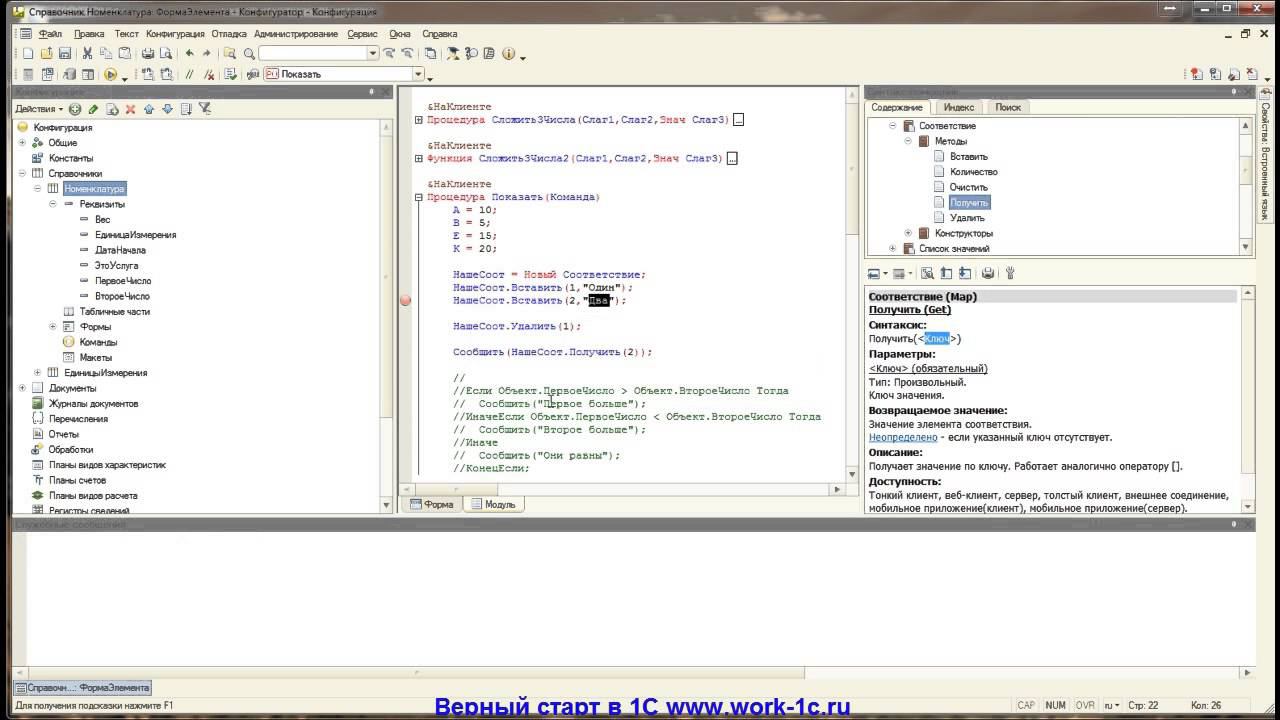Expand the Общие tree node
Viewport: 1280px width, 720px height.
click(x=21, y=143)
